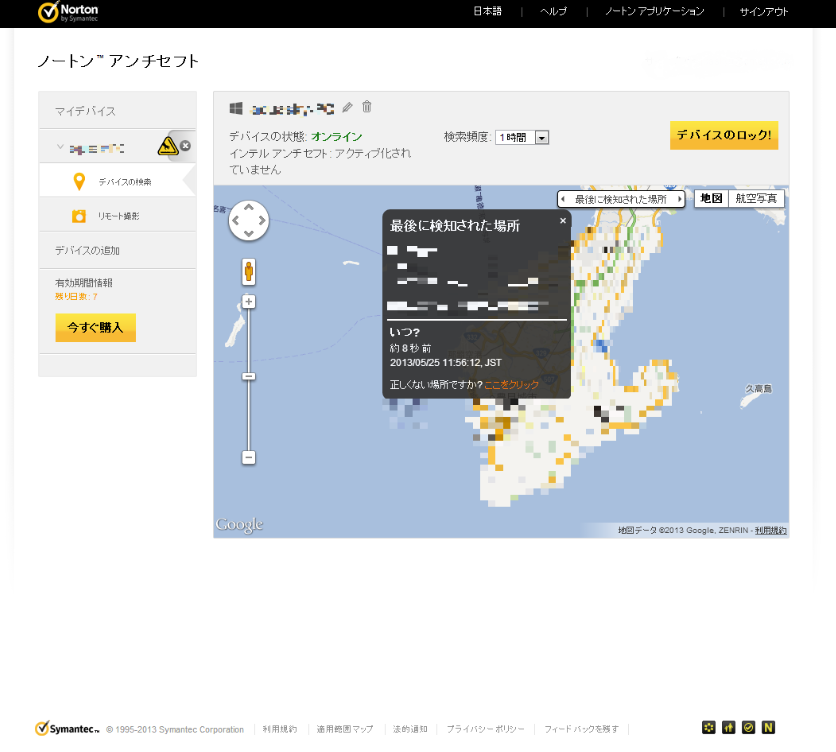The image size is (836, 752).
Task: Click the プライバシー ポリシー footer link
Action: [x=485, y=729]
